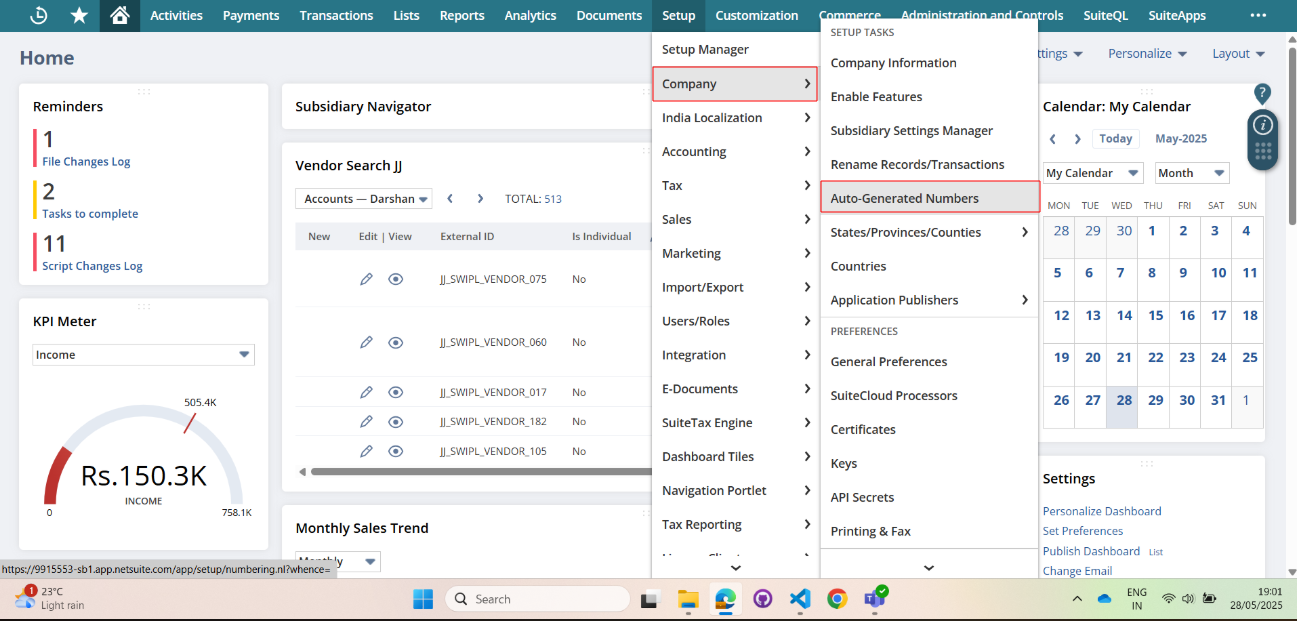Click the File Changes Log reminder link
The width and height of the screenshot is (1297, 621).
coord(86,161)
